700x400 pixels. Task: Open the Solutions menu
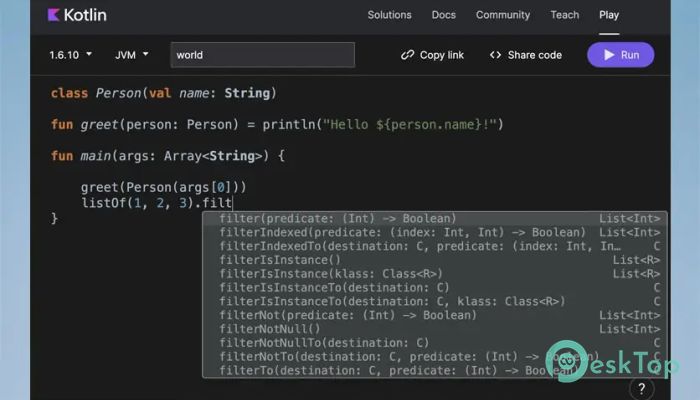click(389, 15)
